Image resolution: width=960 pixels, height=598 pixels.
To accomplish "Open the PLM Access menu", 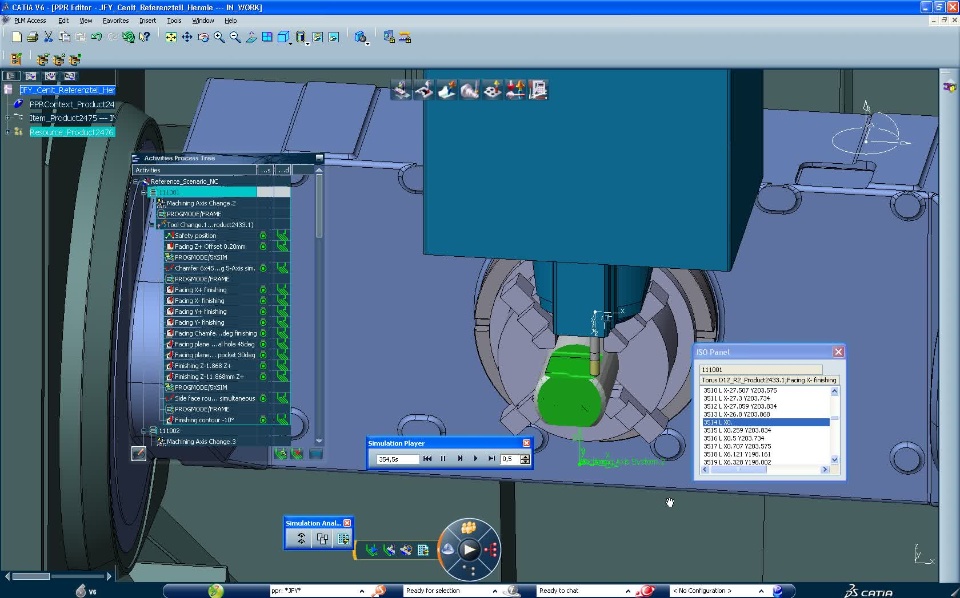I will [x=30, y=20].
